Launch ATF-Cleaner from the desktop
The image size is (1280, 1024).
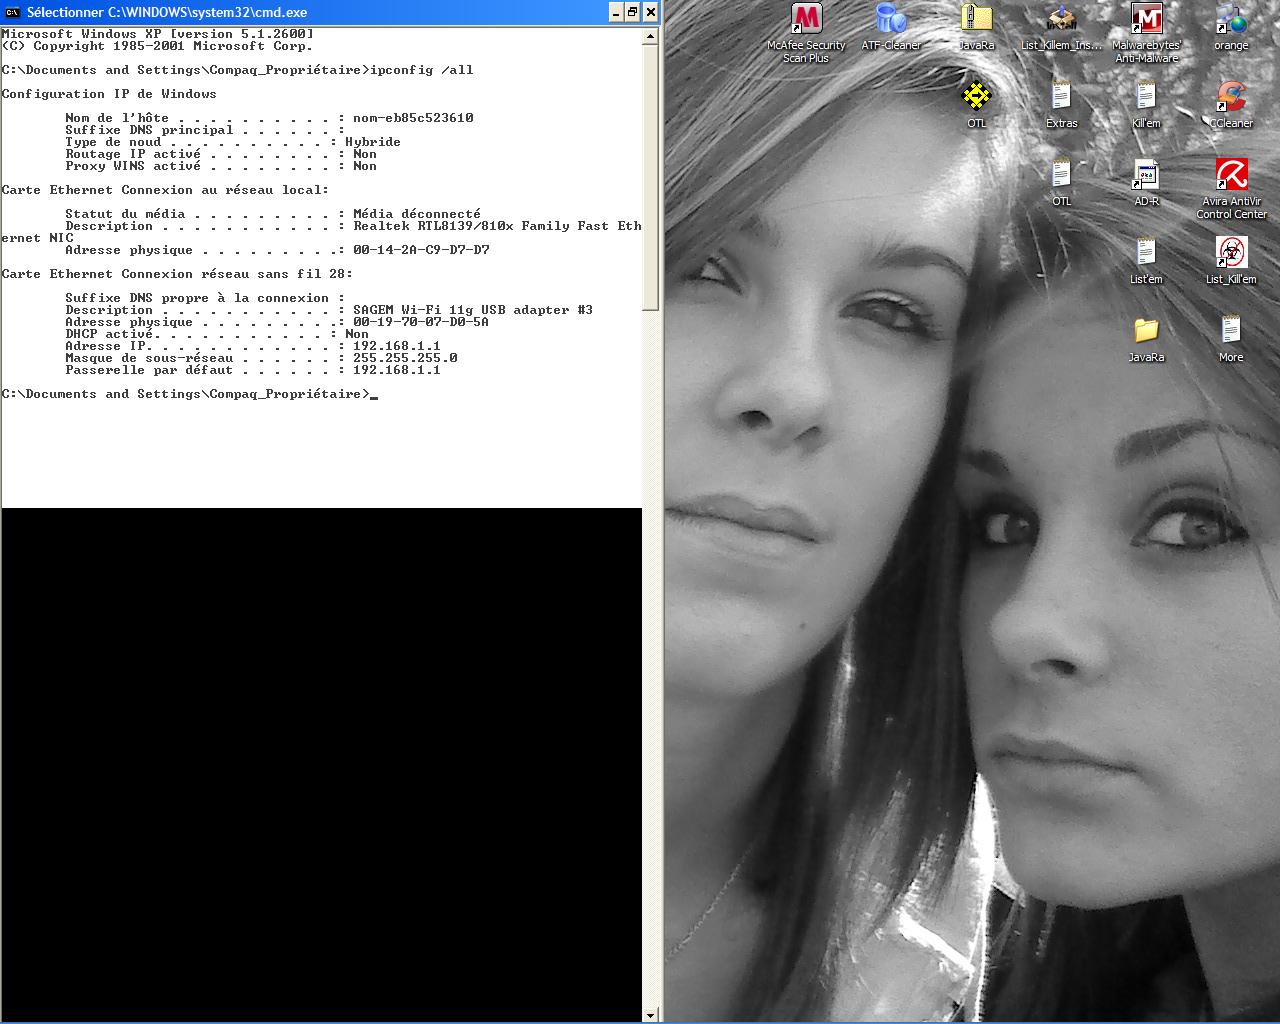coord(891,20)
